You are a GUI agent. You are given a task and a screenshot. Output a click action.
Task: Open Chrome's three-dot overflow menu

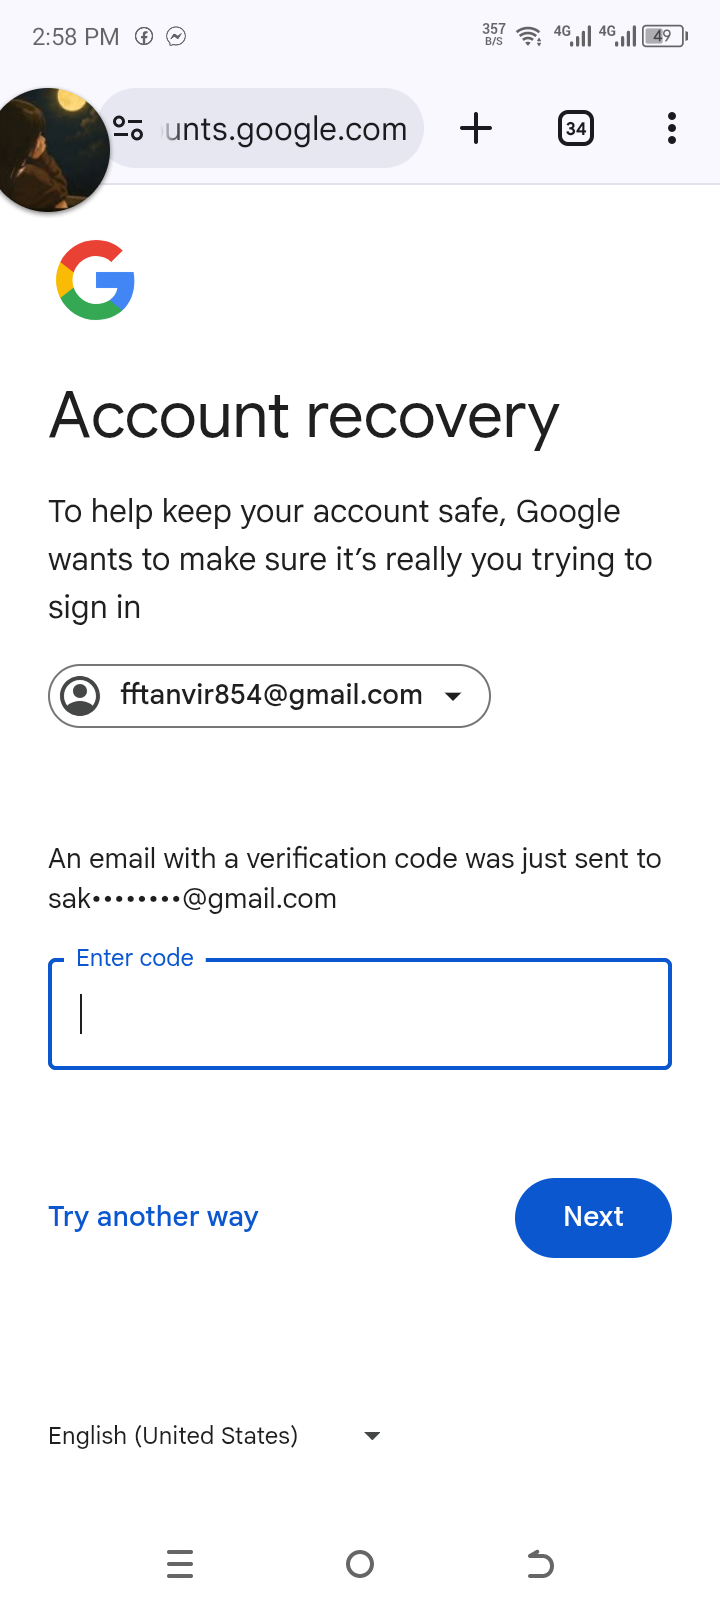pos(671,128)
